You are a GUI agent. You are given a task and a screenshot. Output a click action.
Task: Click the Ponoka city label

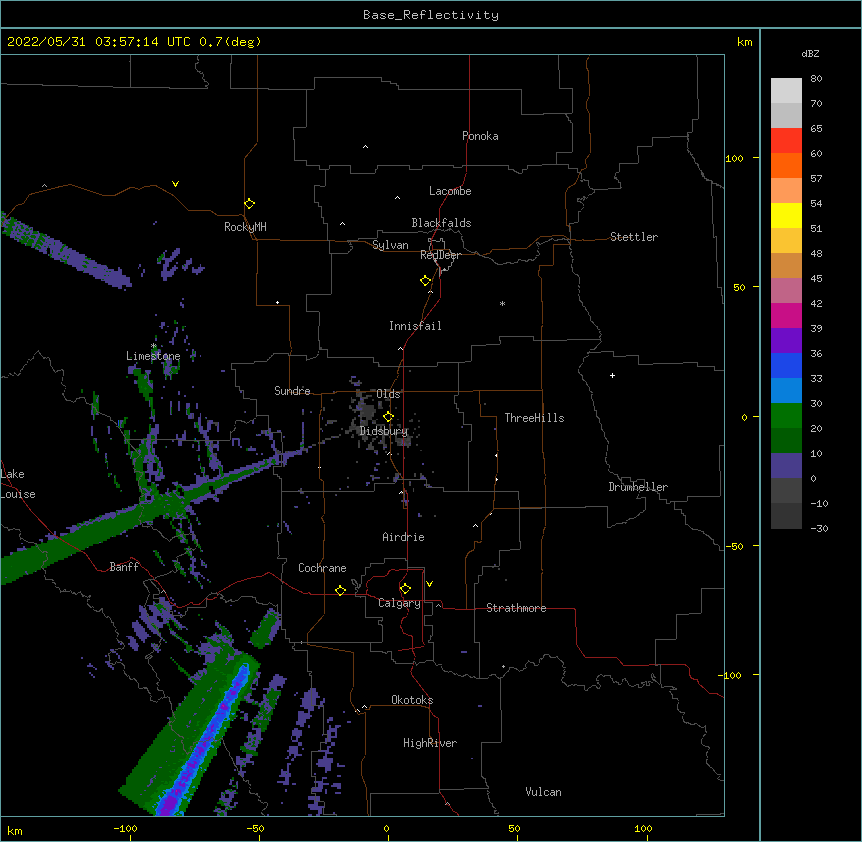coord(480,136)
